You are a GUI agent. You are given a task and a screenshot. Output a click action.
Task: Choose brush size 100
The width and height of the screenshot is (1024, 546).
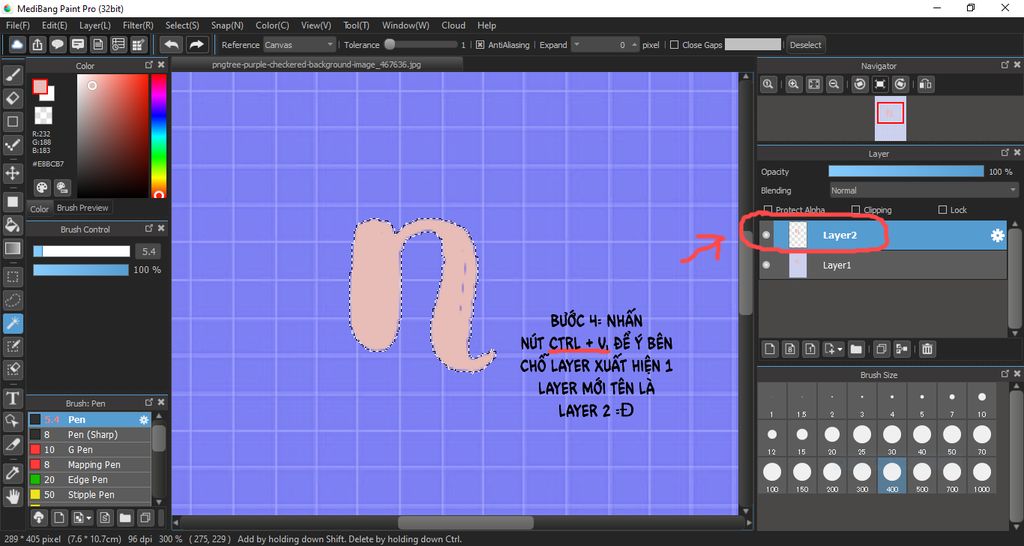771,475
